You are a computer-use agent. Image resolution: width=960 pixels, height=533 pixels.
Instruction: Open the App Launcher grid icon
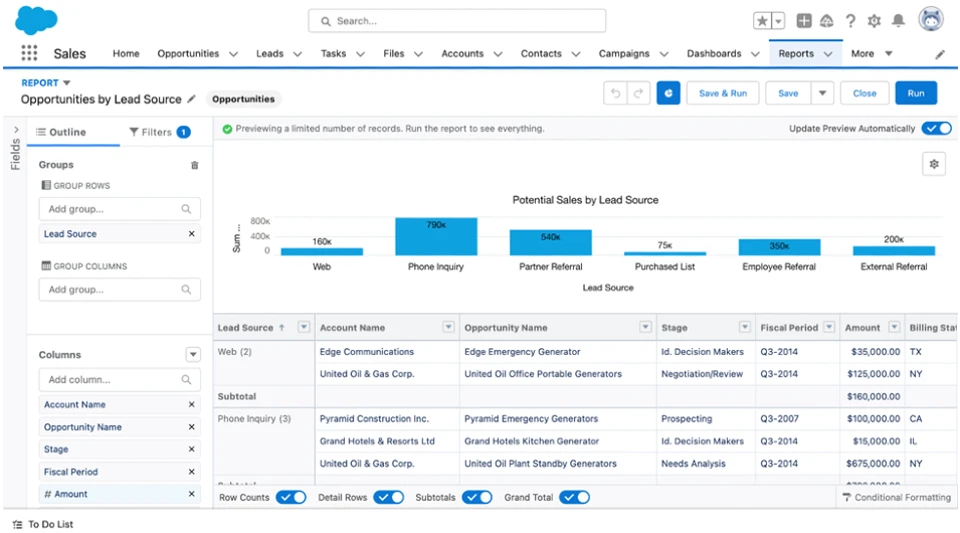click(29, 53)
